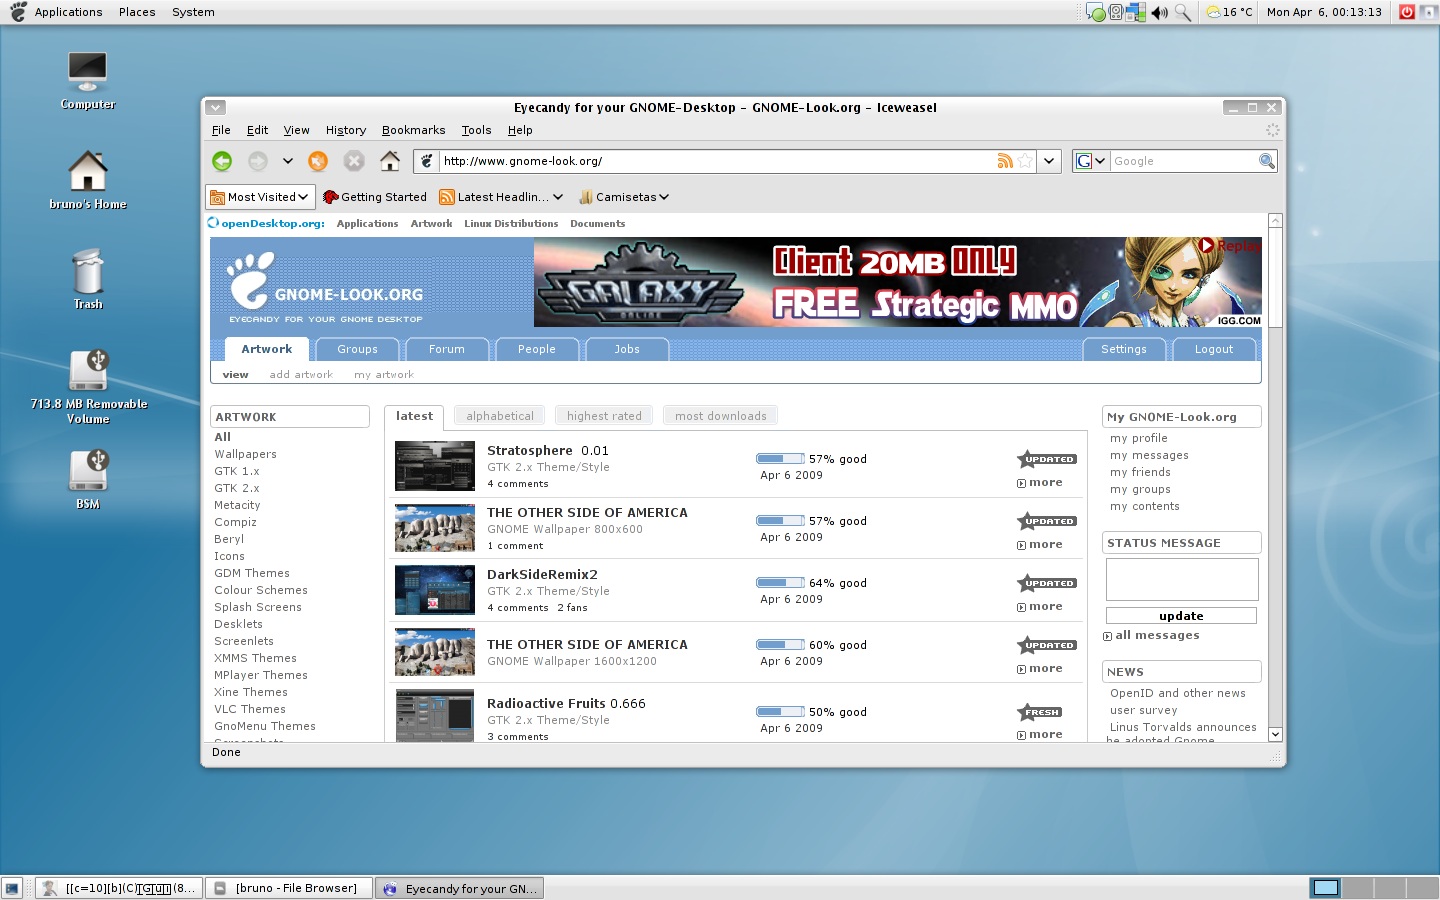Viewport: 1440px width, 900px height.
Task: Open the back/forward history dropdown arrow
Action: pos(287,161)
